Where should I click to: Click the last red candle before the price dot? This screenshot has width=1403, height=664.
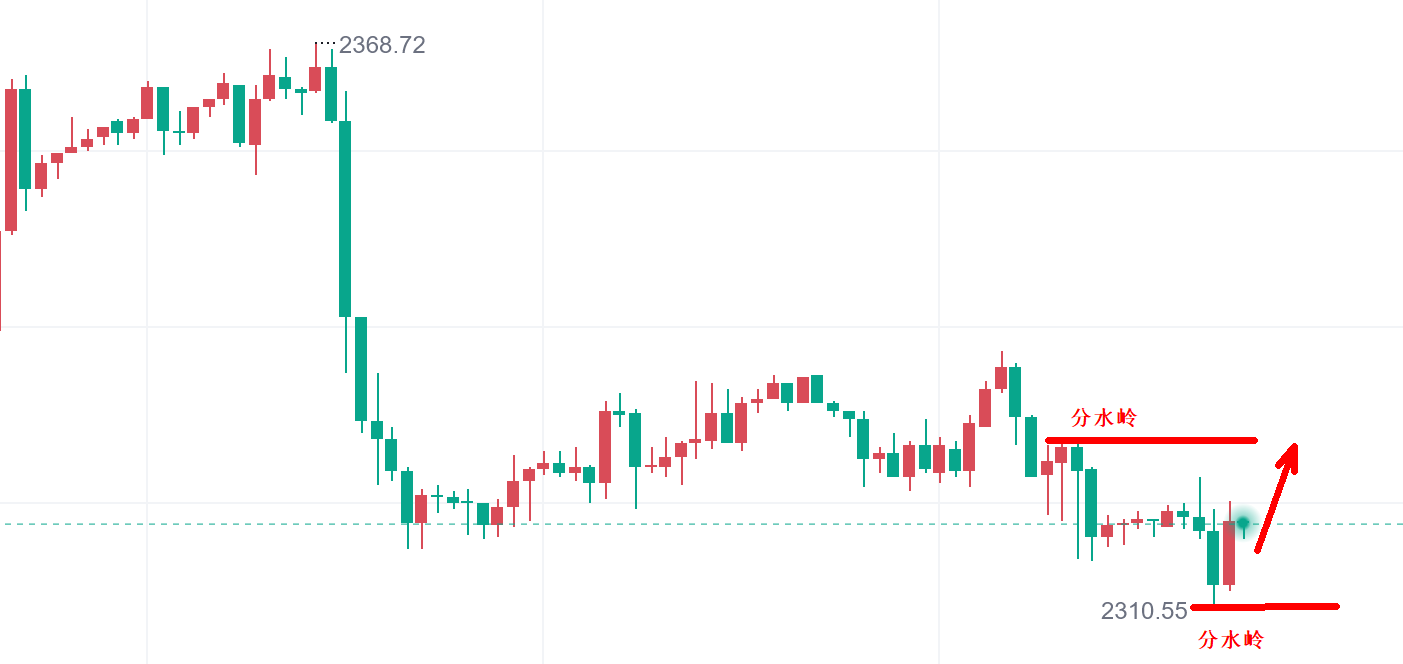coord(1229,552)
